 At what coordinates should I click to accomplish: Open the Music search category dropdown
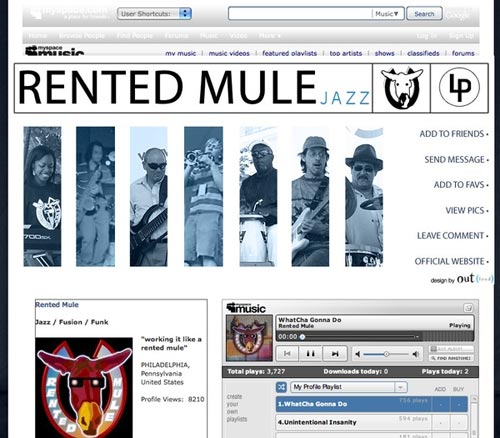387,14
